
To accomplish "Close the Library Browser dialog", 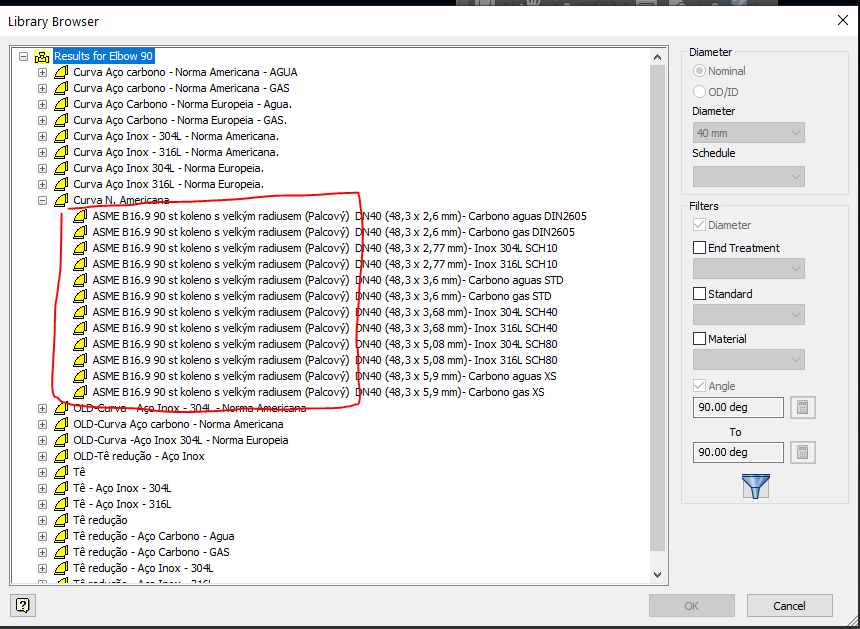I will point(842,21).
